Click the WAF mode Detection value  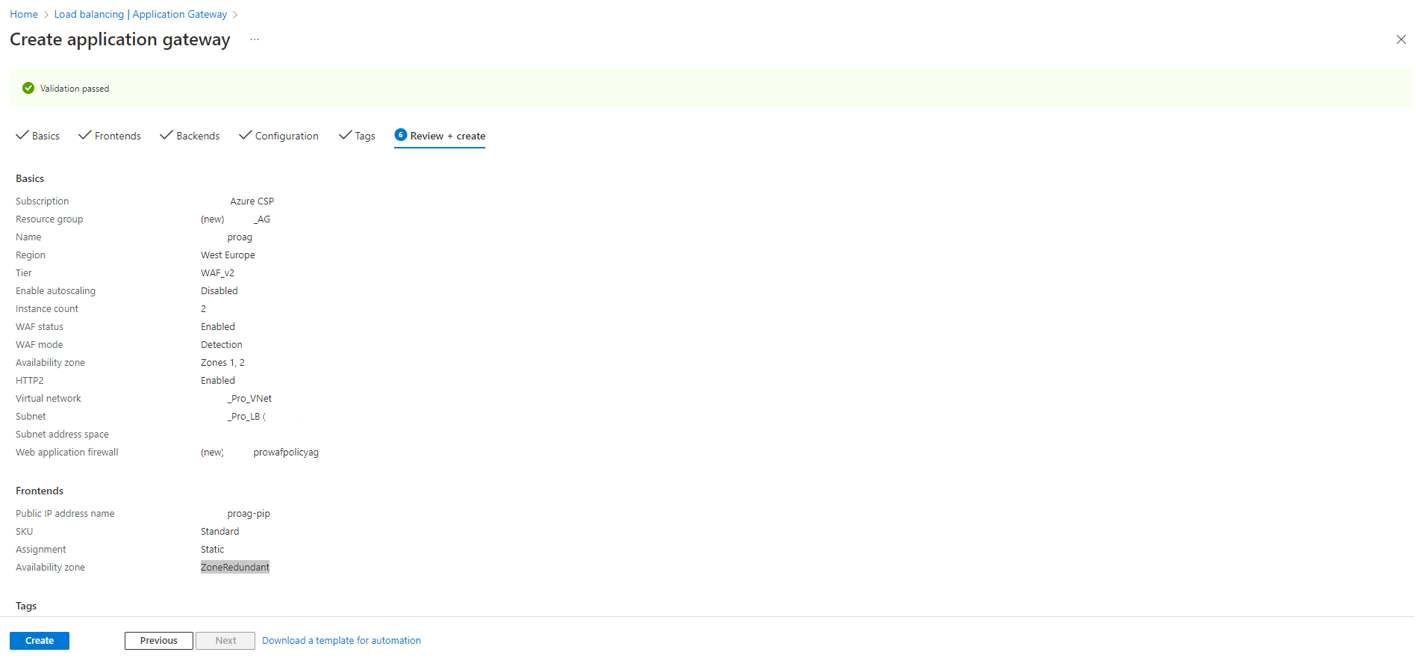(221, 344)
